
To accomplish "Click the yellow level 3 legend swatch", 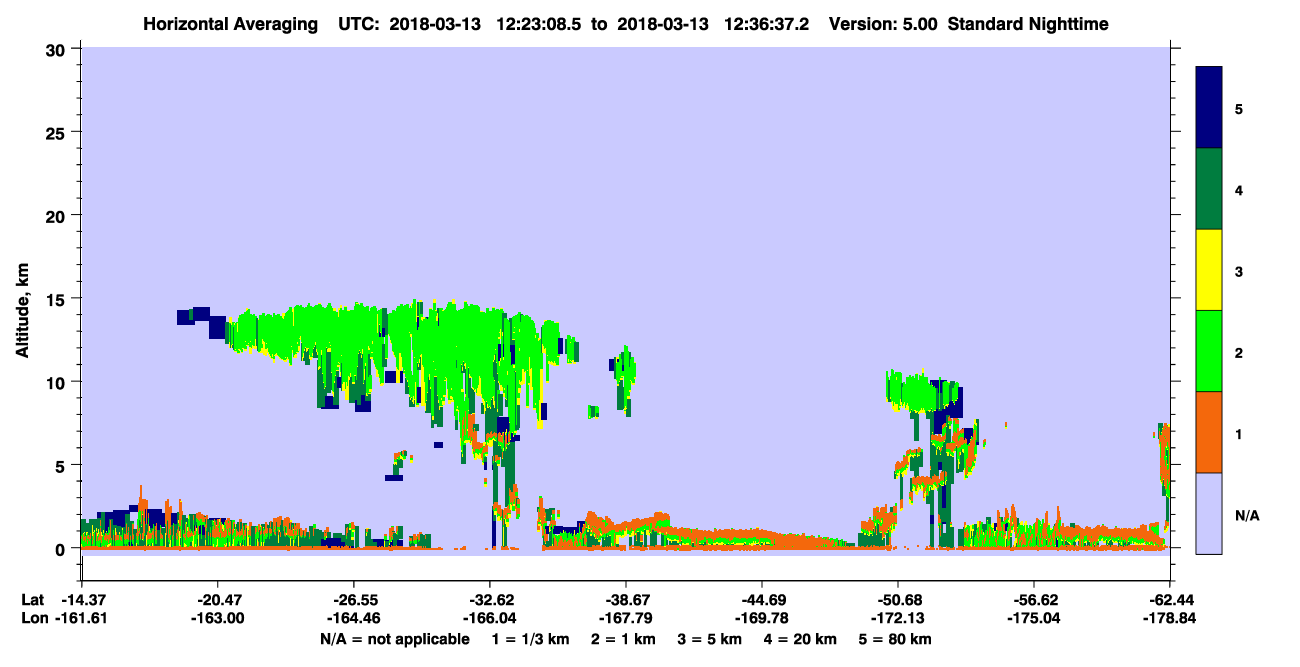I will 1209,270.
